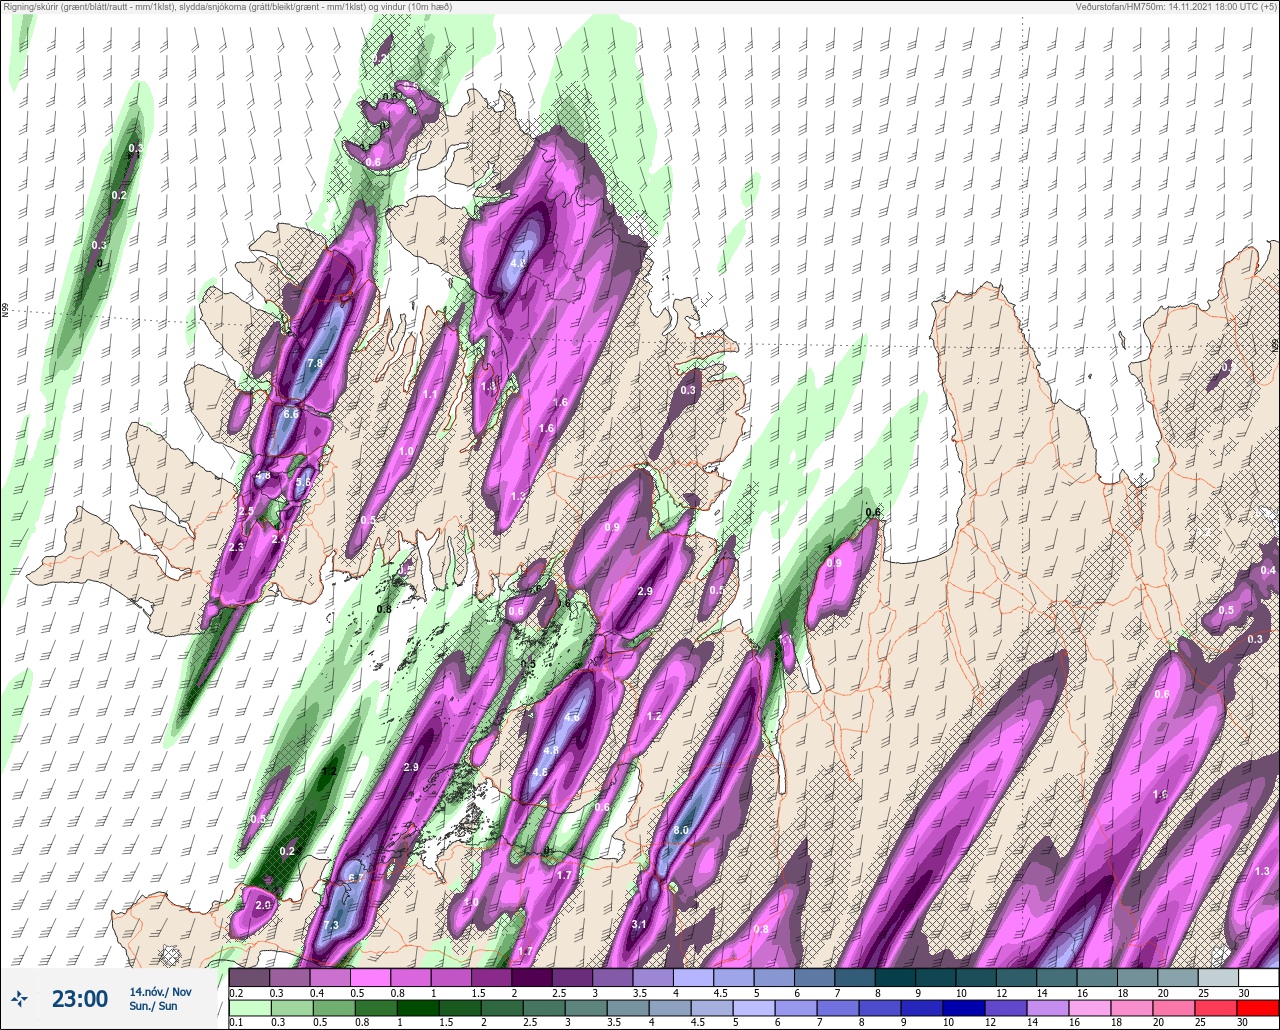Select the pink 0.5 swatch in the upper snow legend
The width and height of the screenshot is (1280, 1030).
370,977
